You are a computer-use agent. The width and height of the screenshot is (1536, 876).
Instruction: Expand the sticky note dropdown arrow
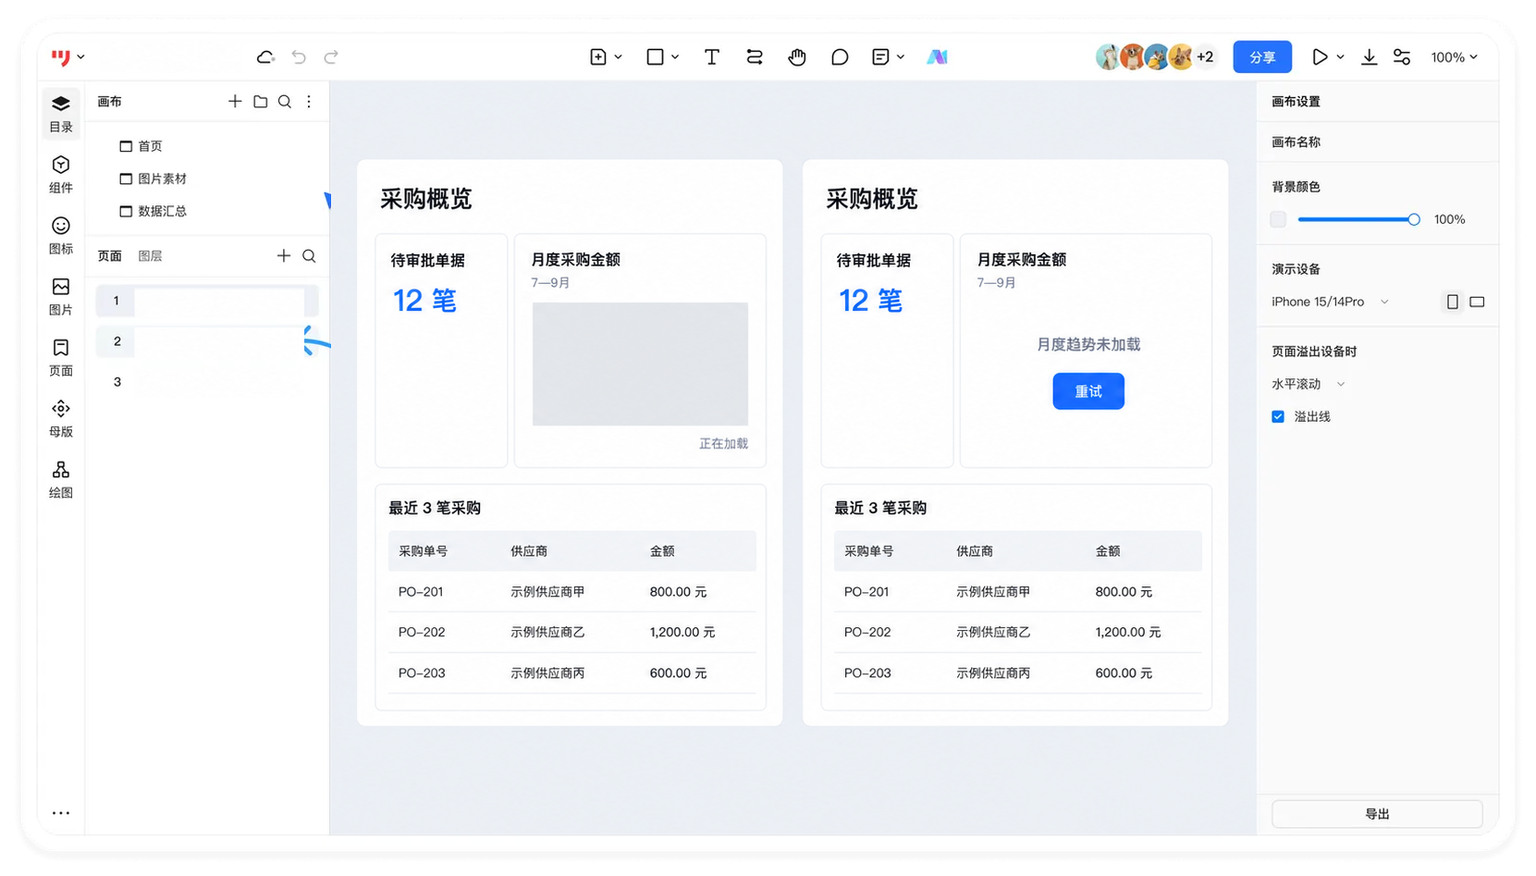[900, 57]
